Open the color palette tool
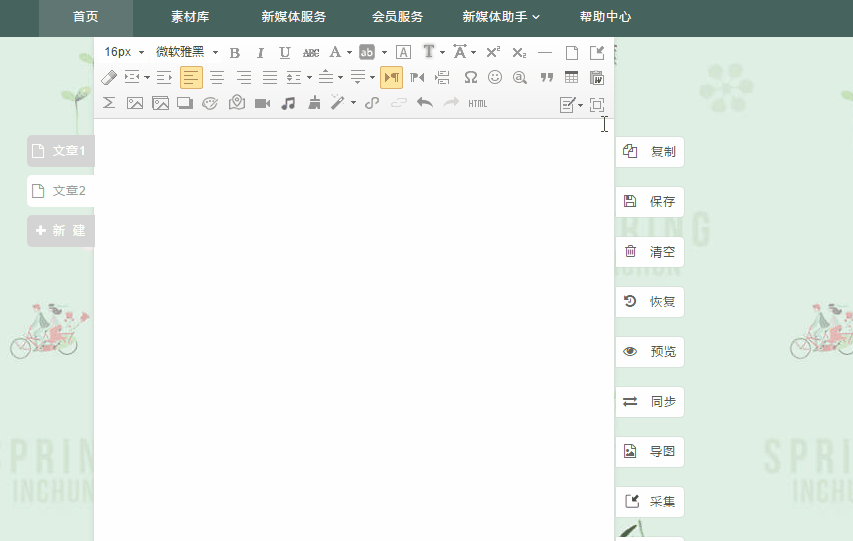Image resolution: width=853 pixels, height=541 pixels. (x=210, y=103)
